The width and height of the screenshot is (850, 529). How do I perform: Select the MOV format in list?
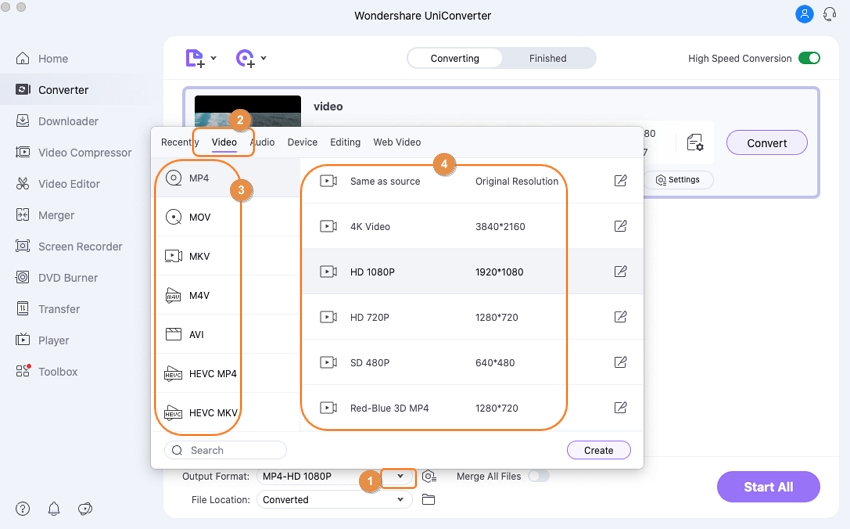[x=199, y=217]
